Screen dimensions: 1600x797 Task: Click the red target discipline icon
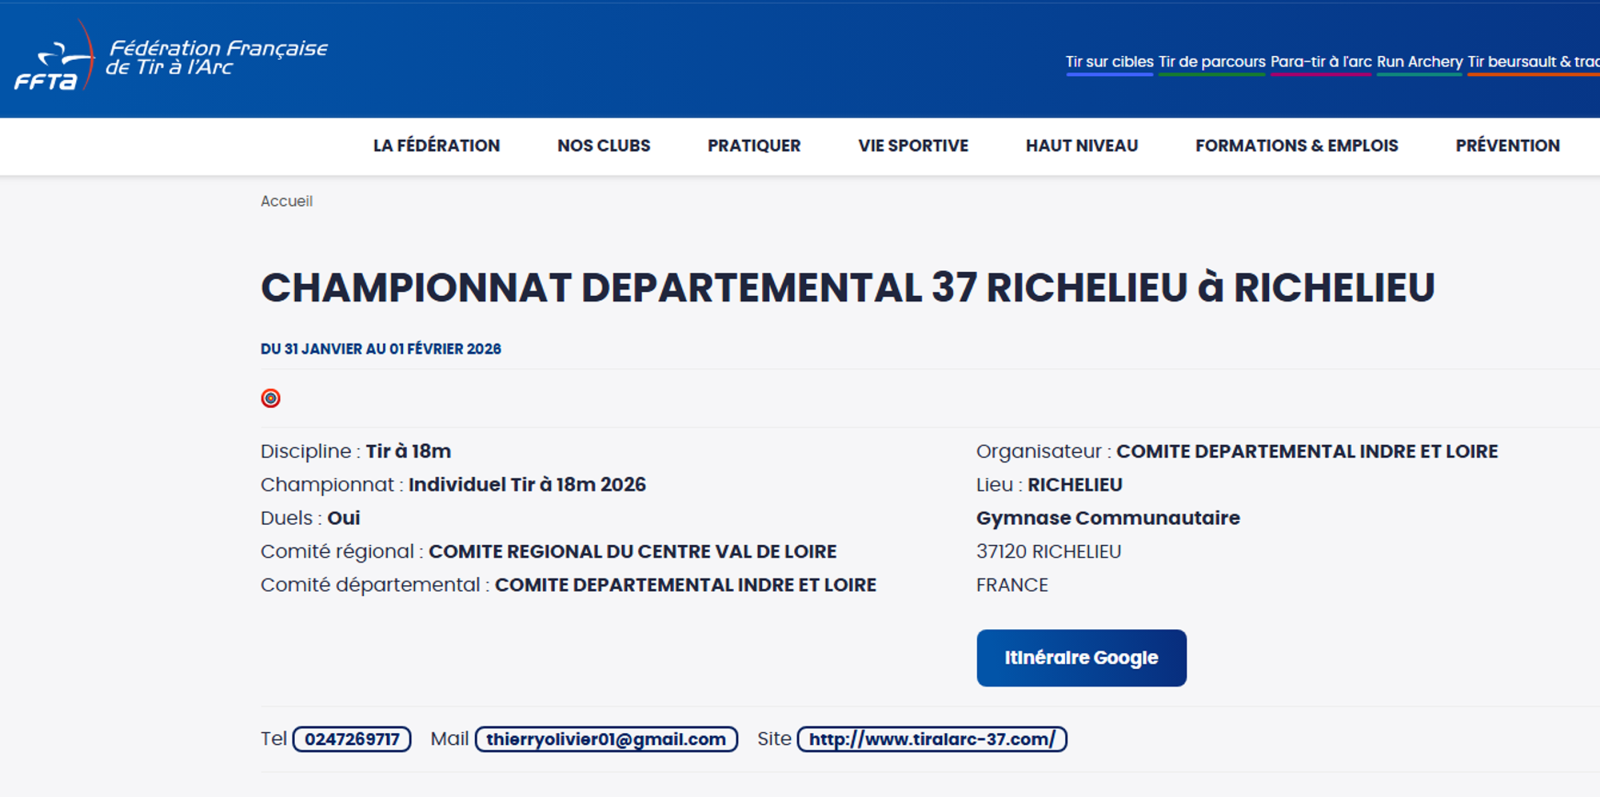(x=270, y=398)
